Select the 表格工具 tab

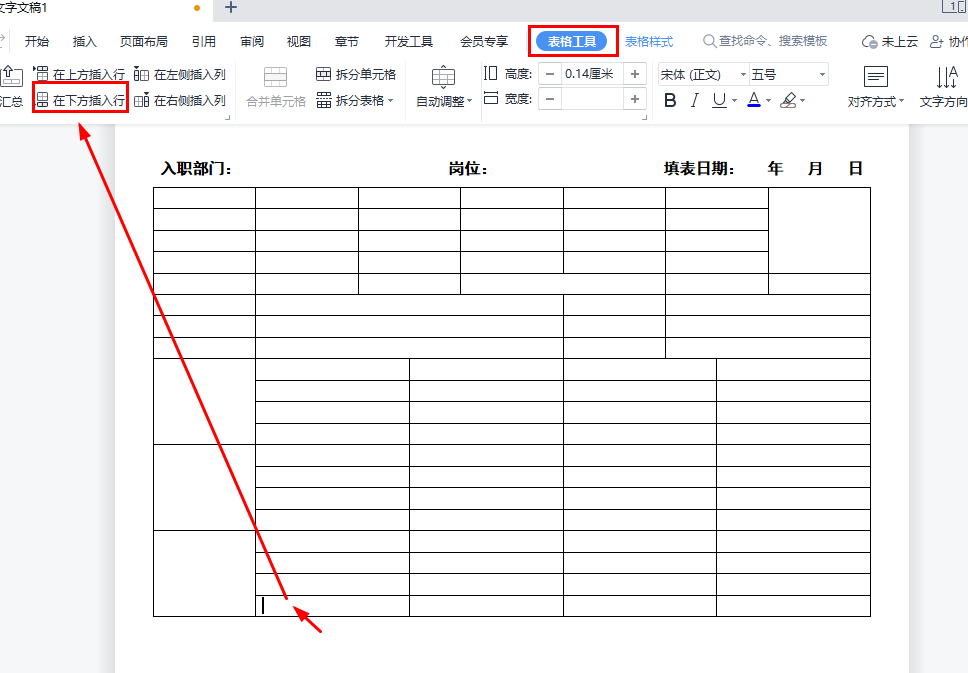click(572, 41)
